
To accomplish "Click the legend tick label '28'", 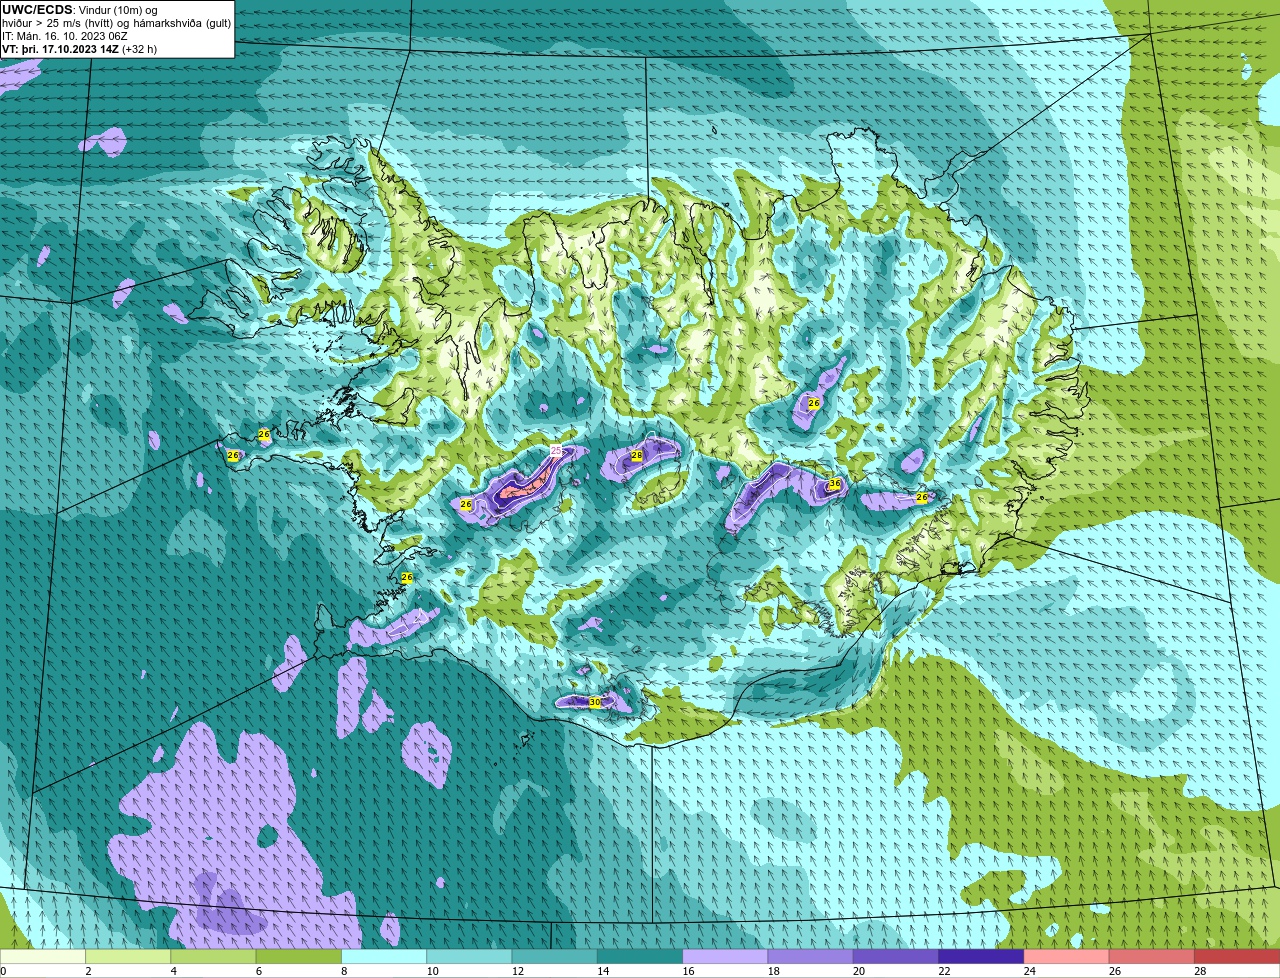I will [1200, 971].
